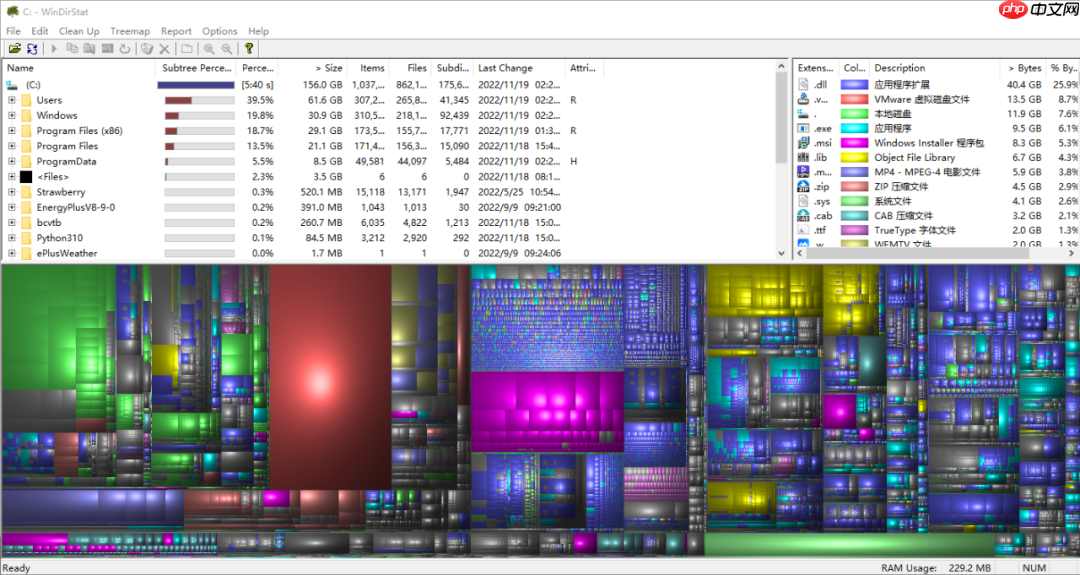1080x575 pixels.
Task: Click the Refresh Selected circular arrow icon
Action: (125, 48)
